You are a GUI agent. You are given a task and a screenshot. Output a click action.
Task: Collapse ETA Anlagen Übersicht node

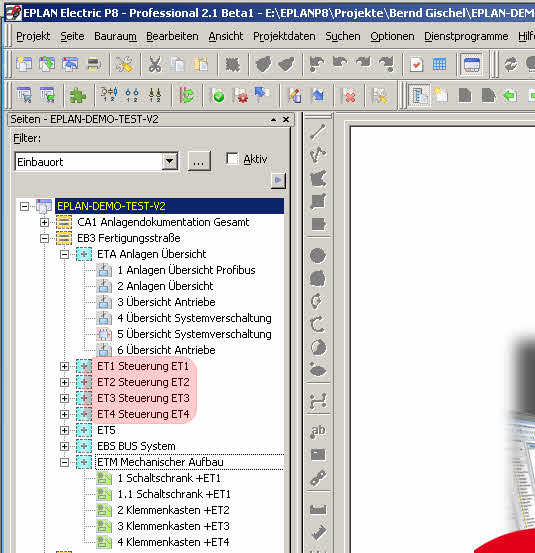coord(65,254)
